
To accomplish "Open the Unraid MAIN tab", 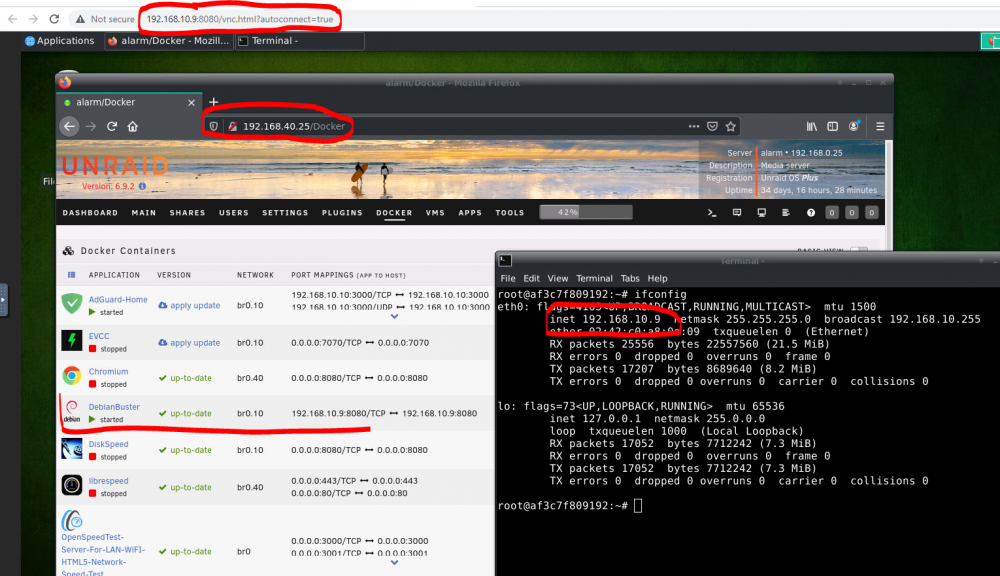I will pos(143,213).
